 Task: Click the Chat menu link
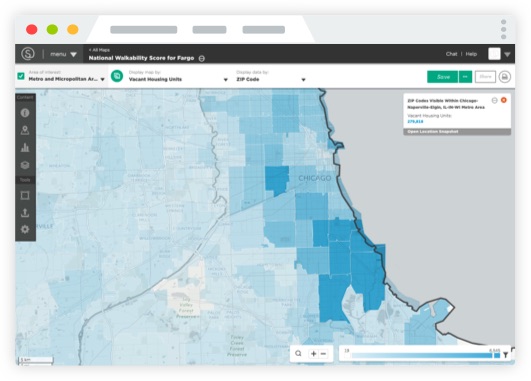click(x=451, y=54)
